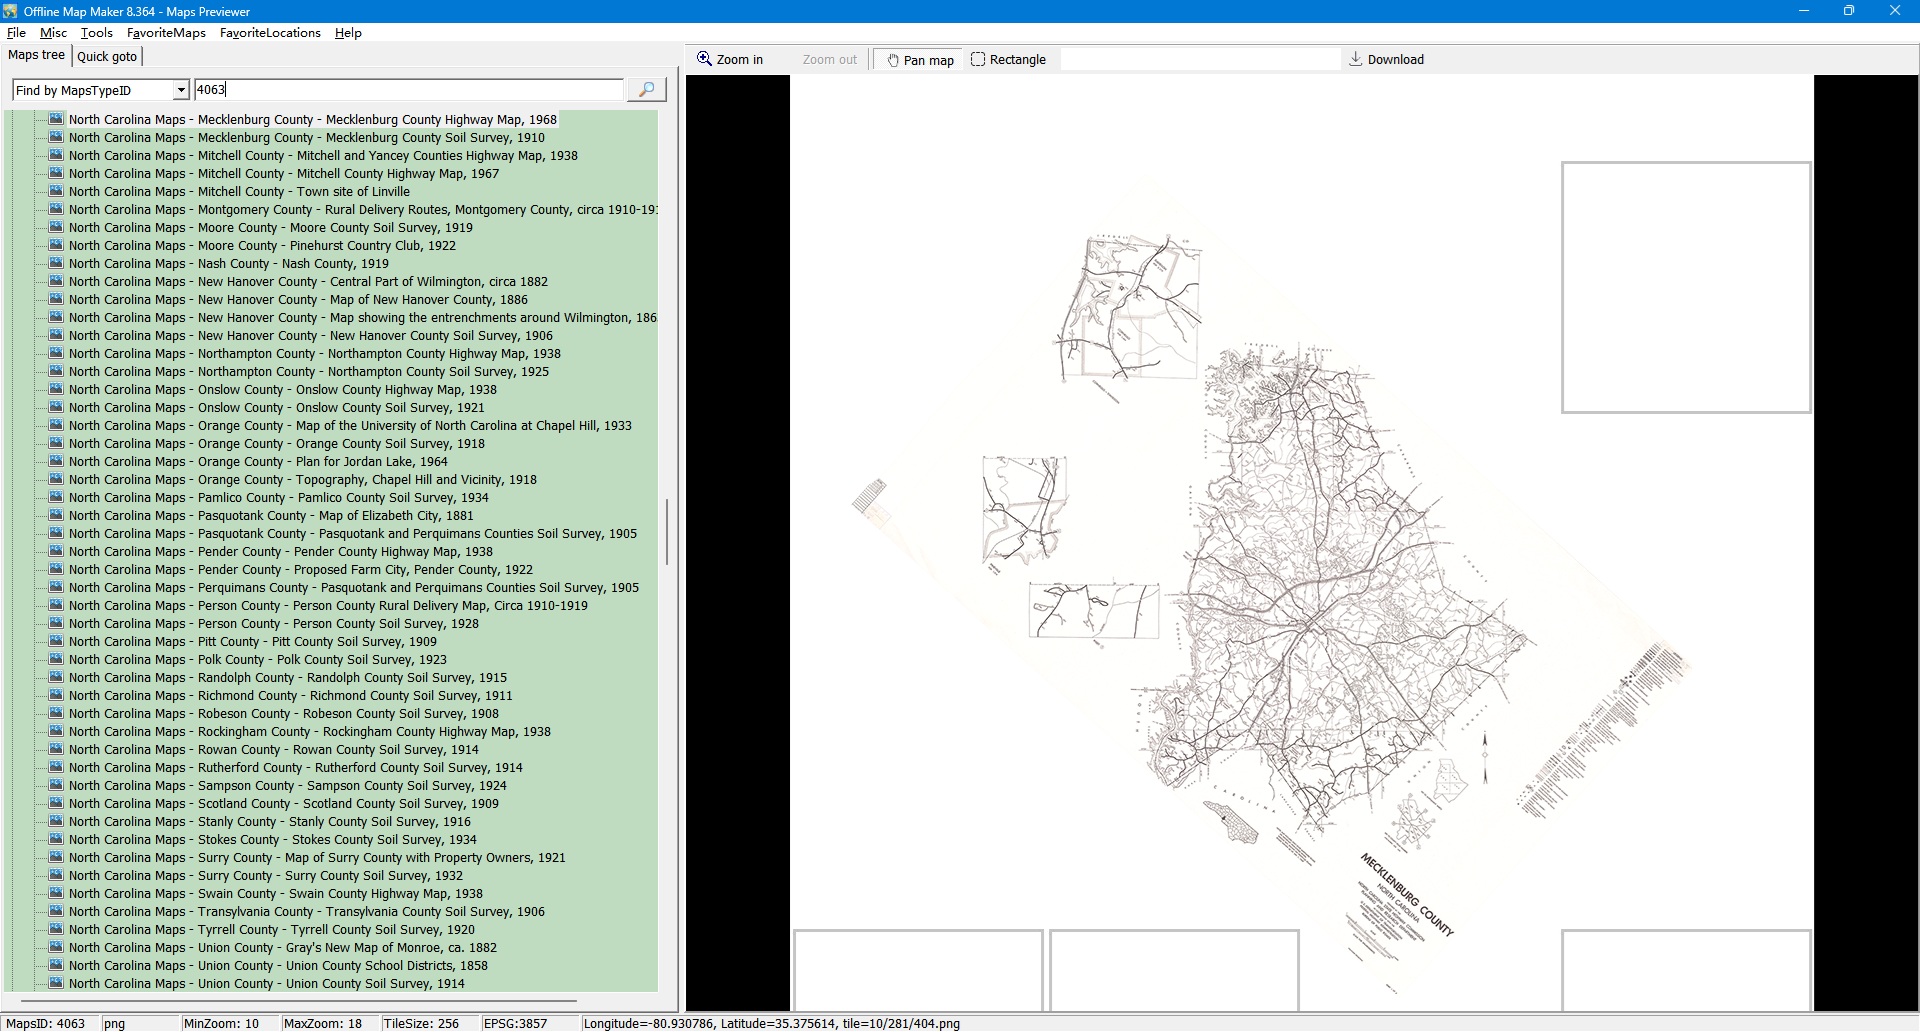The image size is (1920, 1032).
Task: Open the File menu
Action: tap(16, 33)
